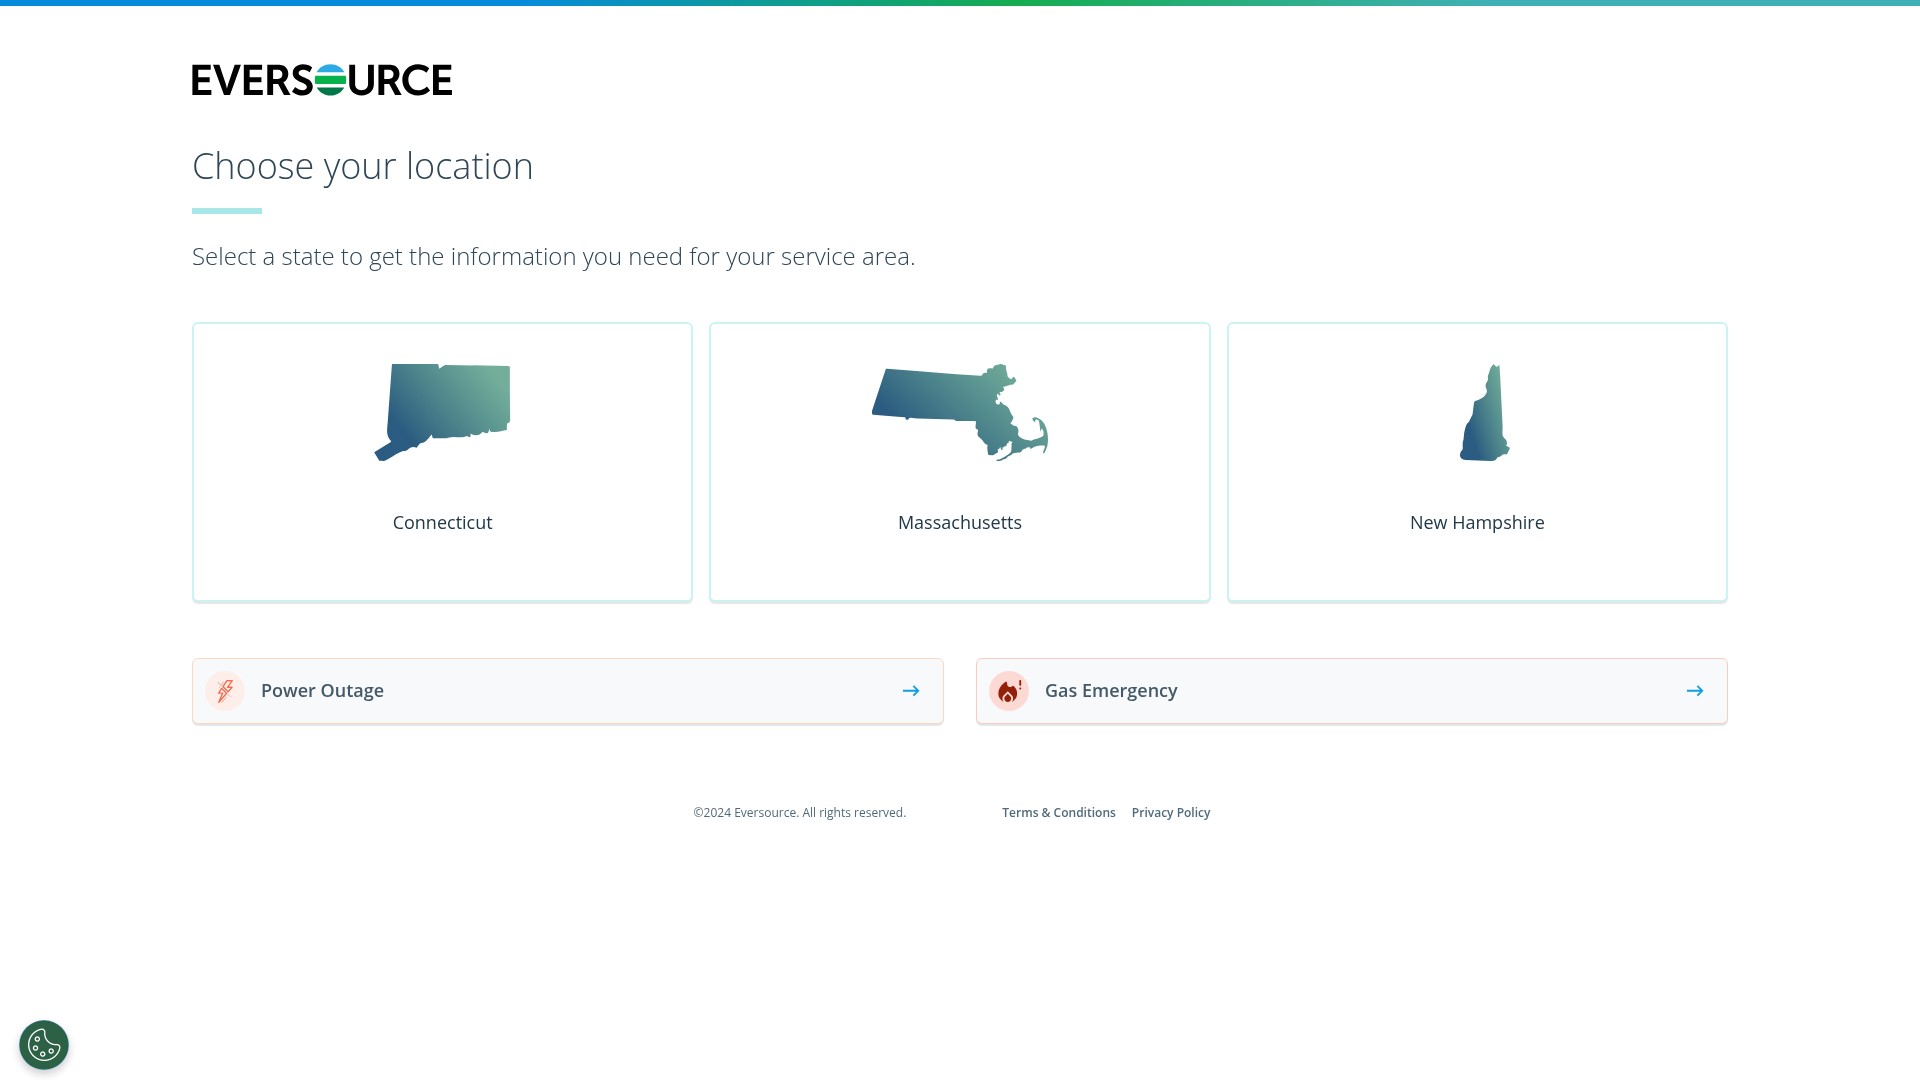Select the Connecticut state map icon
Viewport: 1920px width, 1080px height.
point(442,412)
